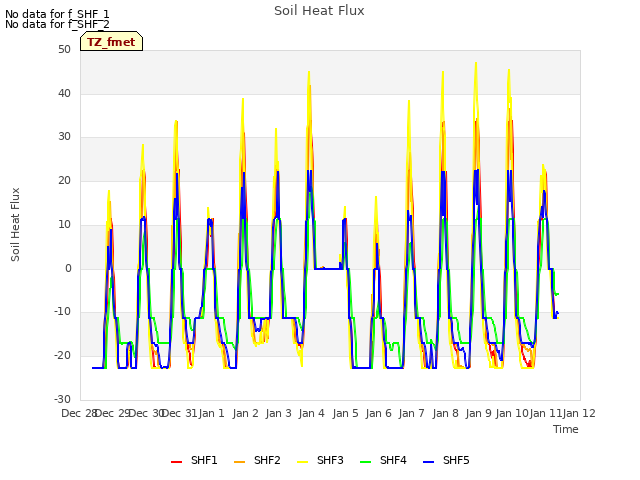Click the TZ_fmet annotation label
This screenshot has height=480, width=640.
(111, 42)
